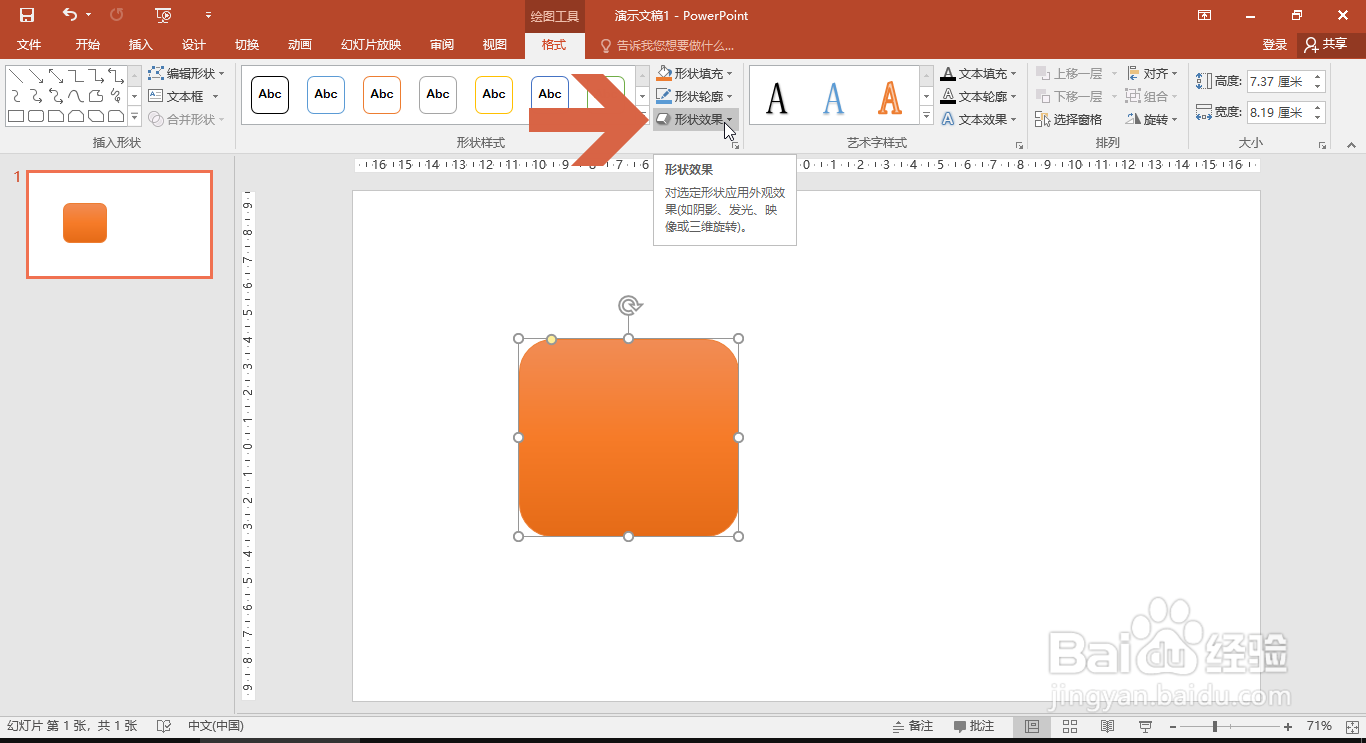
Task: Apply orange outlined A WordArt style
Action: point(889,97)
